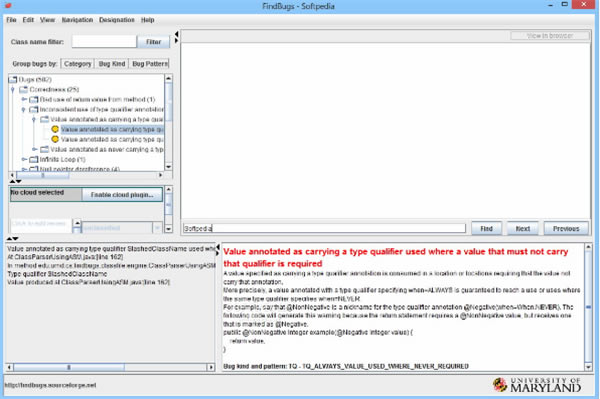Click divider arrows below the bug tree

point(15,181)
